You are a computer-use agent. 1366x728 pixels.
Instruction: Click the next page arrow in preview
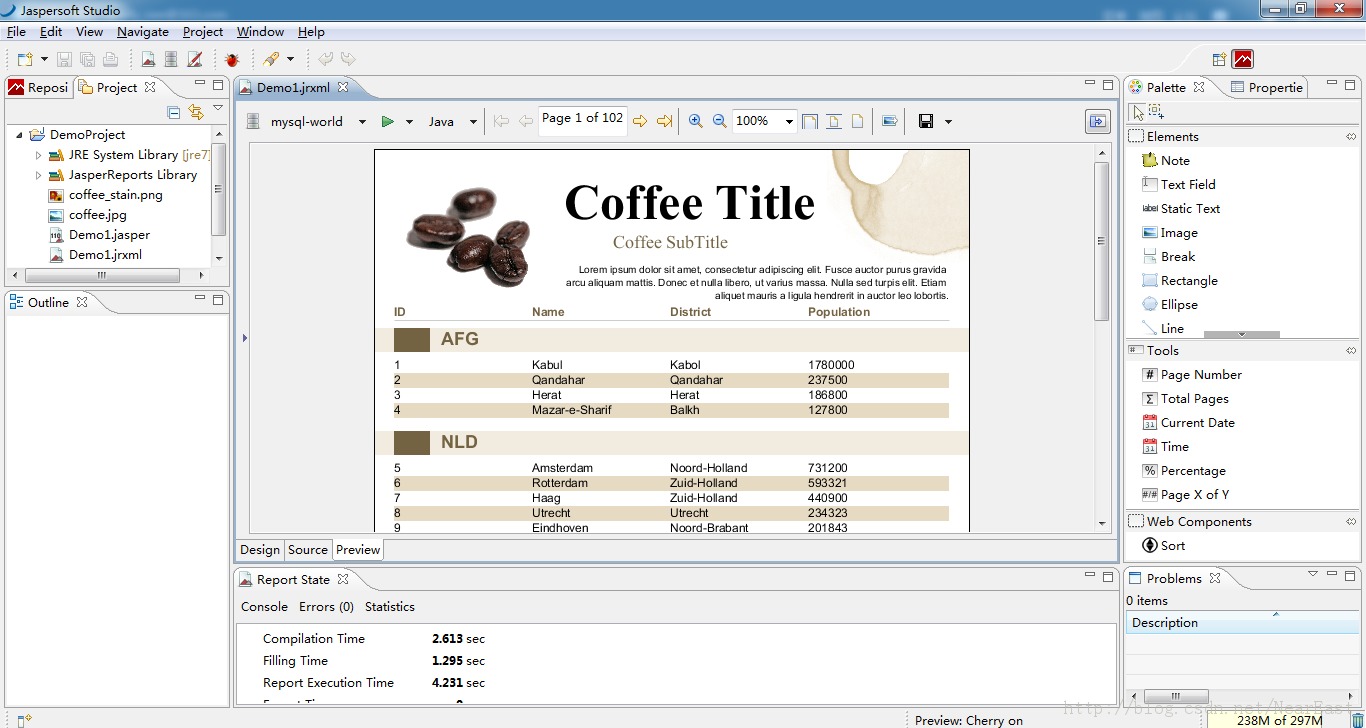click(641, 120)
